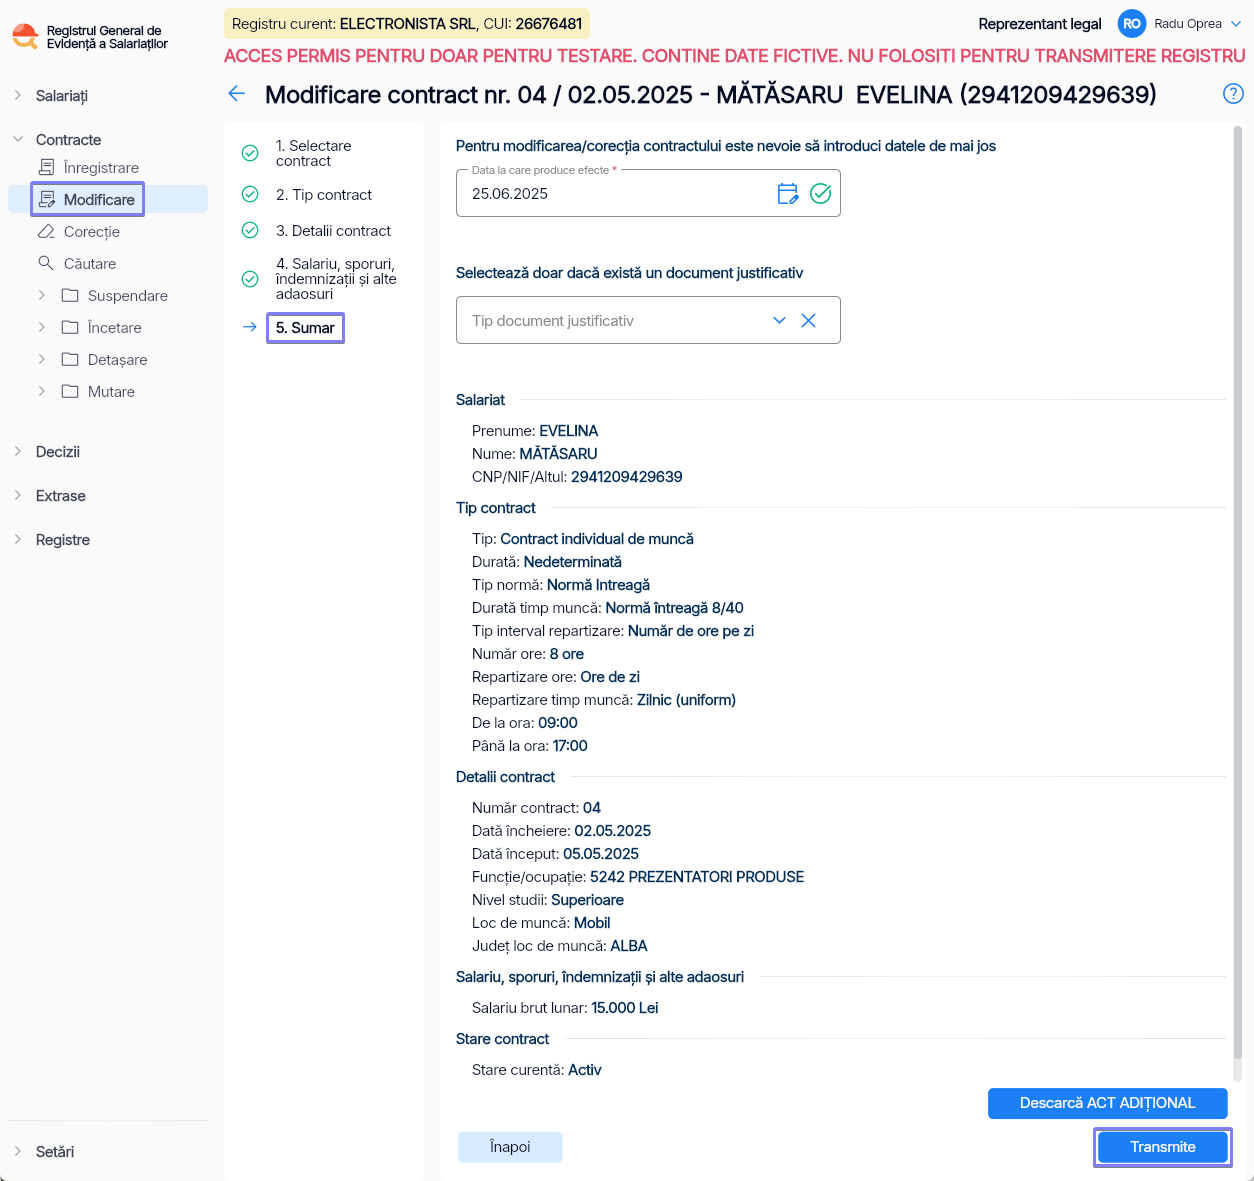The image size is (1254, 1181).
Task: Click the green check beside Selectare contract
Action: [x=250, y=153]
